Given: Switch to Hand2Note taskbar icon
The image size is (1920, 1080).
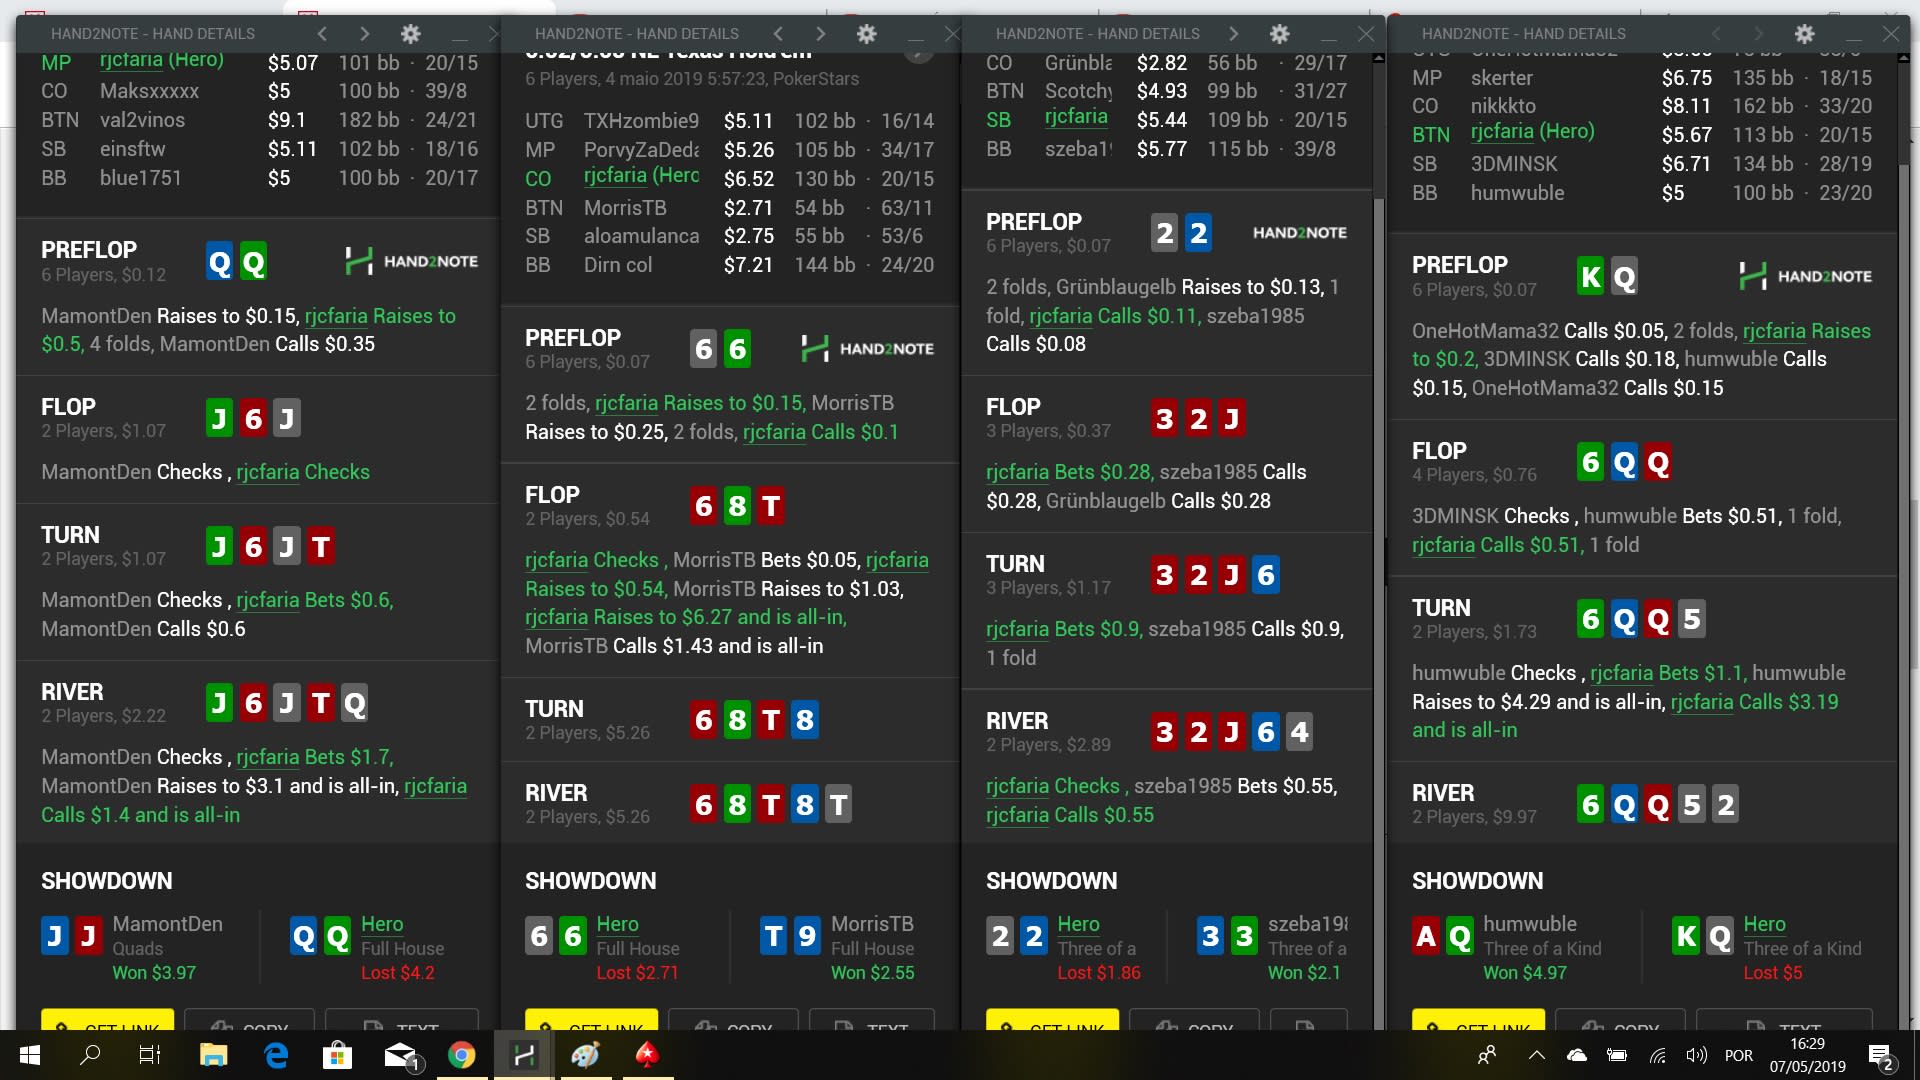Looking at the screenshot, I should click(x=523, y=1055).
